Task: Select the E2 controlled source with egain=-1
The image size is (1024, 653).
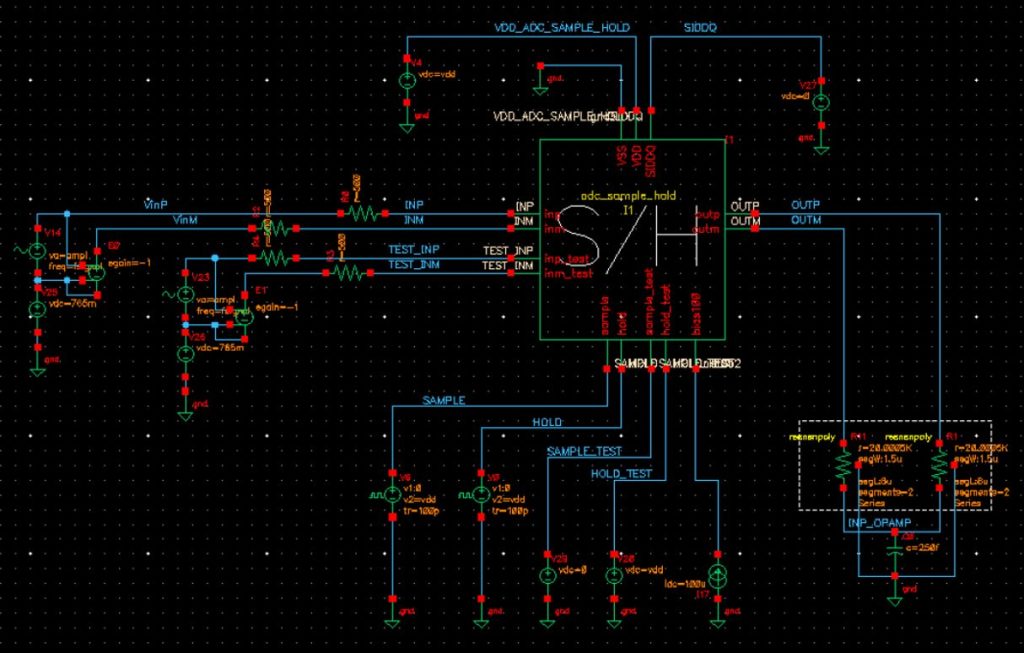Action: pyautogui.click(x=97, y=273)
